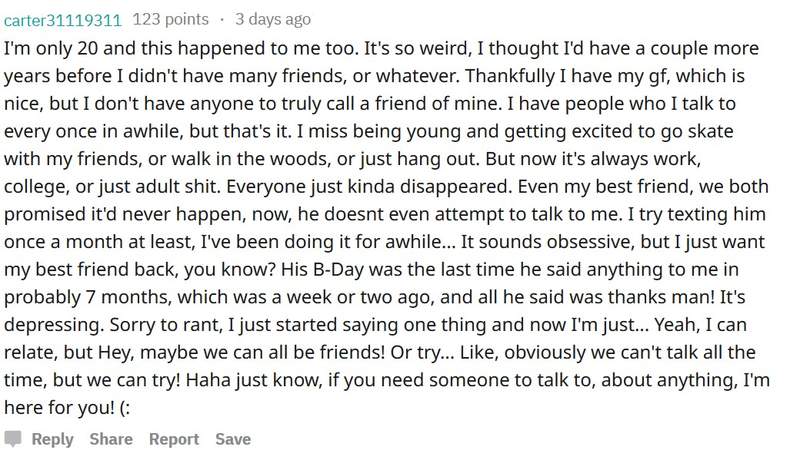Viewport: 800px width, 460px height.
Task: Click the Reply button
Action: coord(52,439)
